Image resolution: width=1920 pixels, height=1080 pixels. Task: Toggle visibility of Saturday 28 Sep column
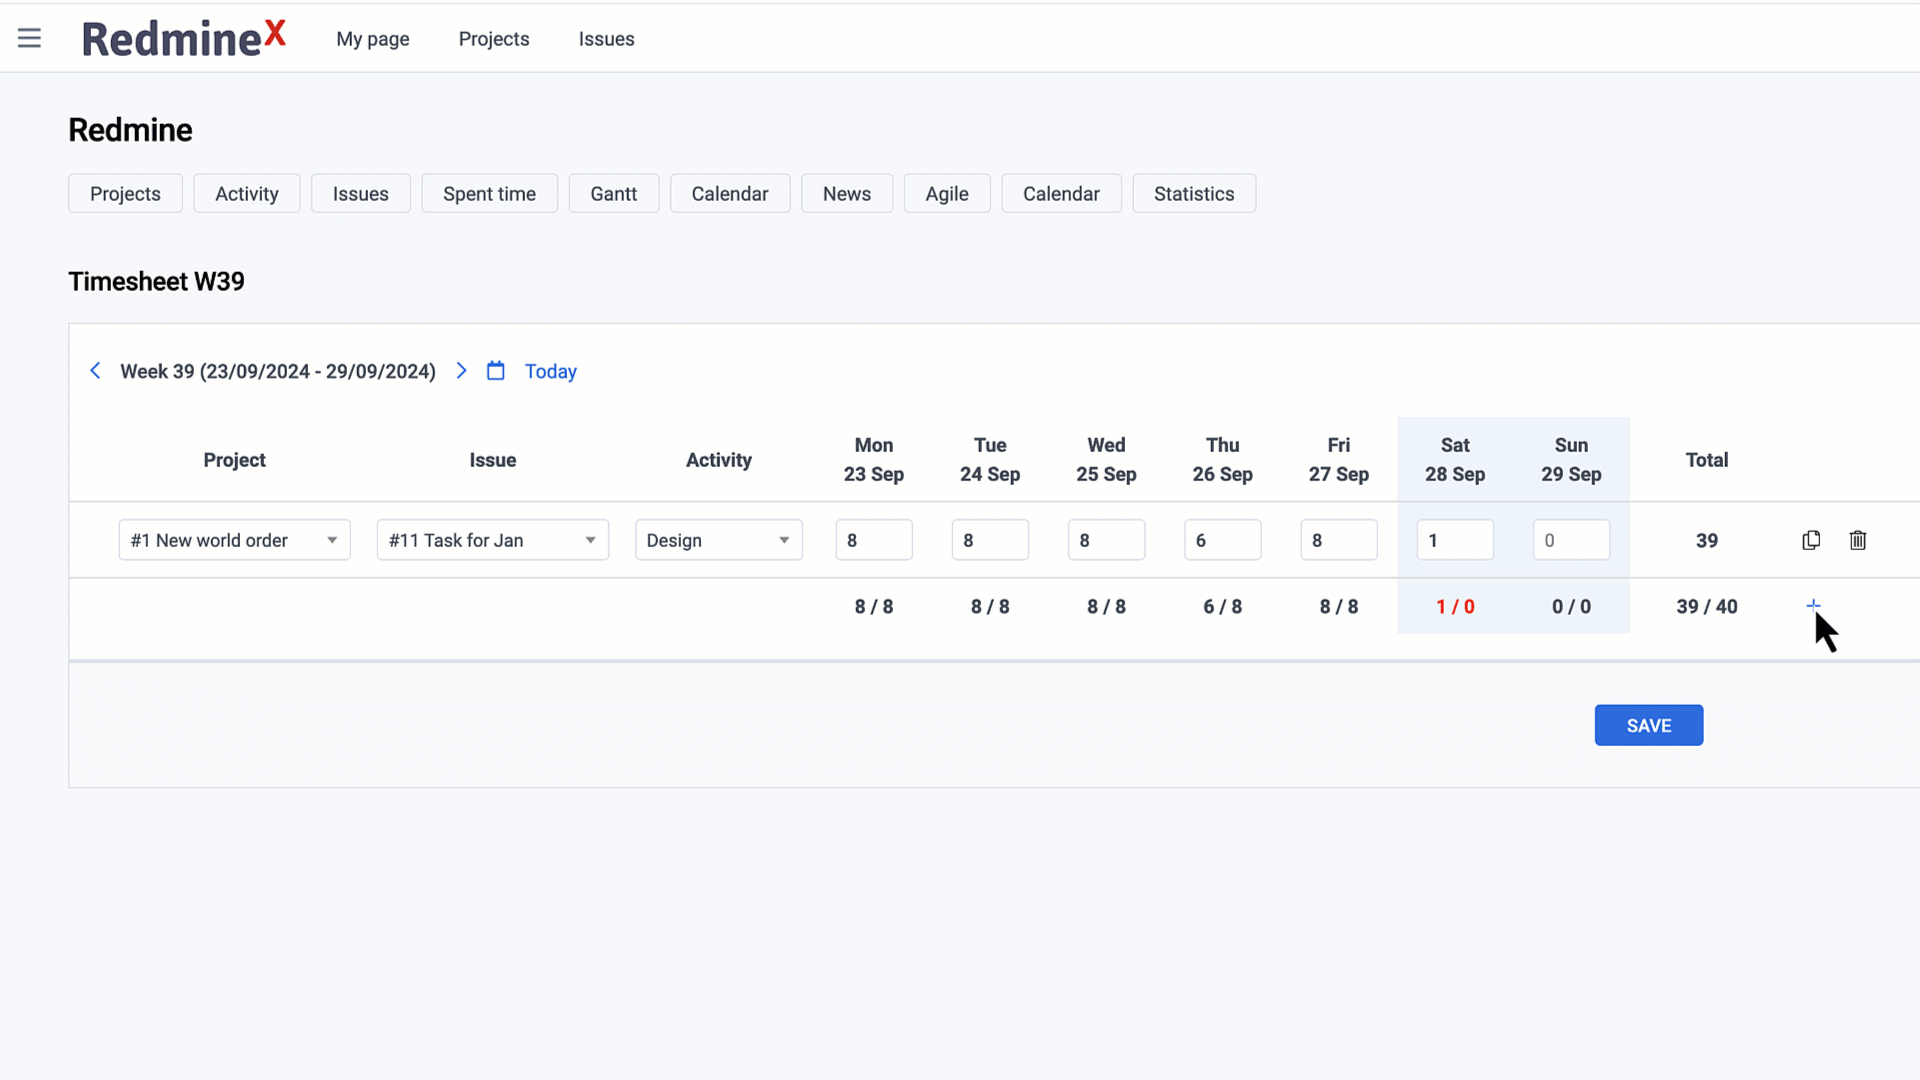pyautogui.click(x=1455, y=459)
